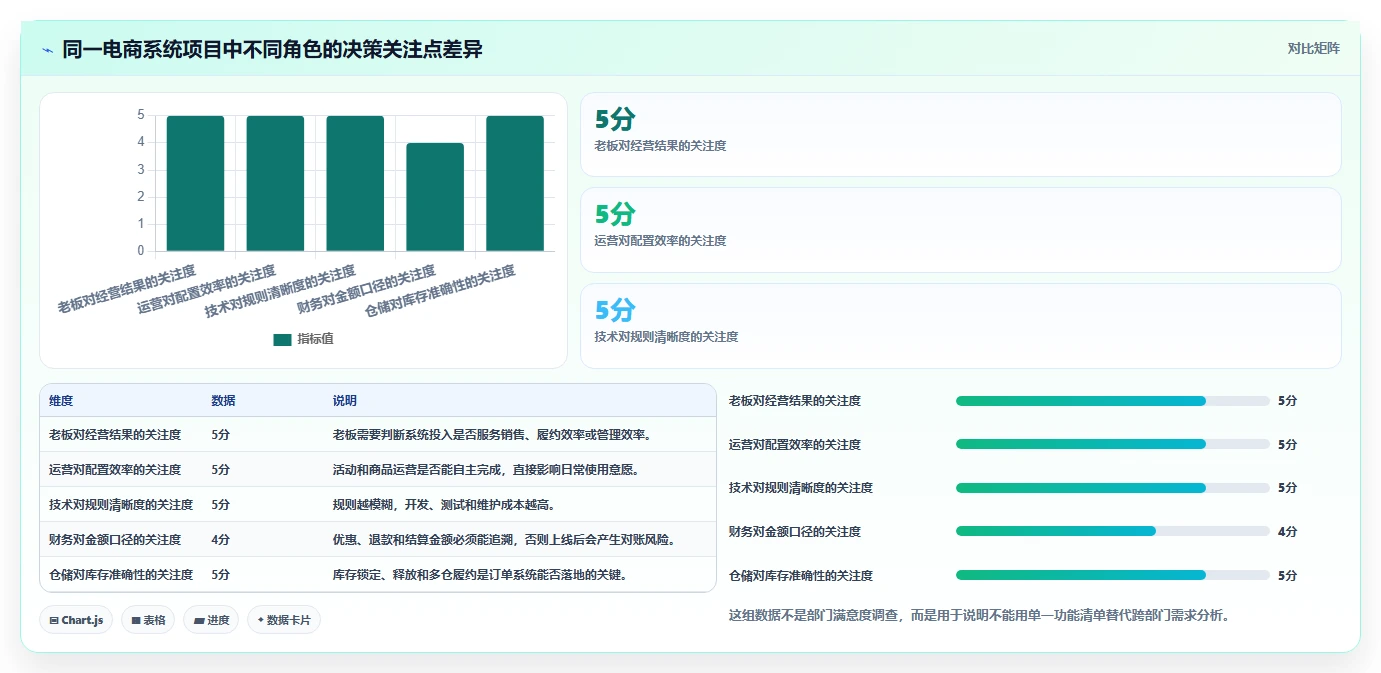Image resolution: width=1381 pixels, height=673 pixels.
Task: Click the footnote starting 这组数据不是部门满意度调查
Action: [979, 616]
